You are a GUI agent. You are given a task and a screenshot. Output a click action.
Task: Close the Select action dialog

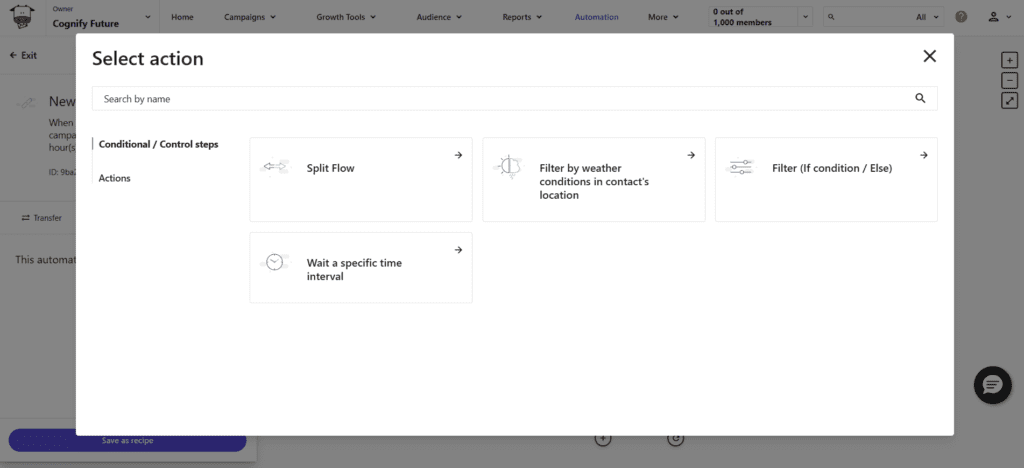click(929, 56)
